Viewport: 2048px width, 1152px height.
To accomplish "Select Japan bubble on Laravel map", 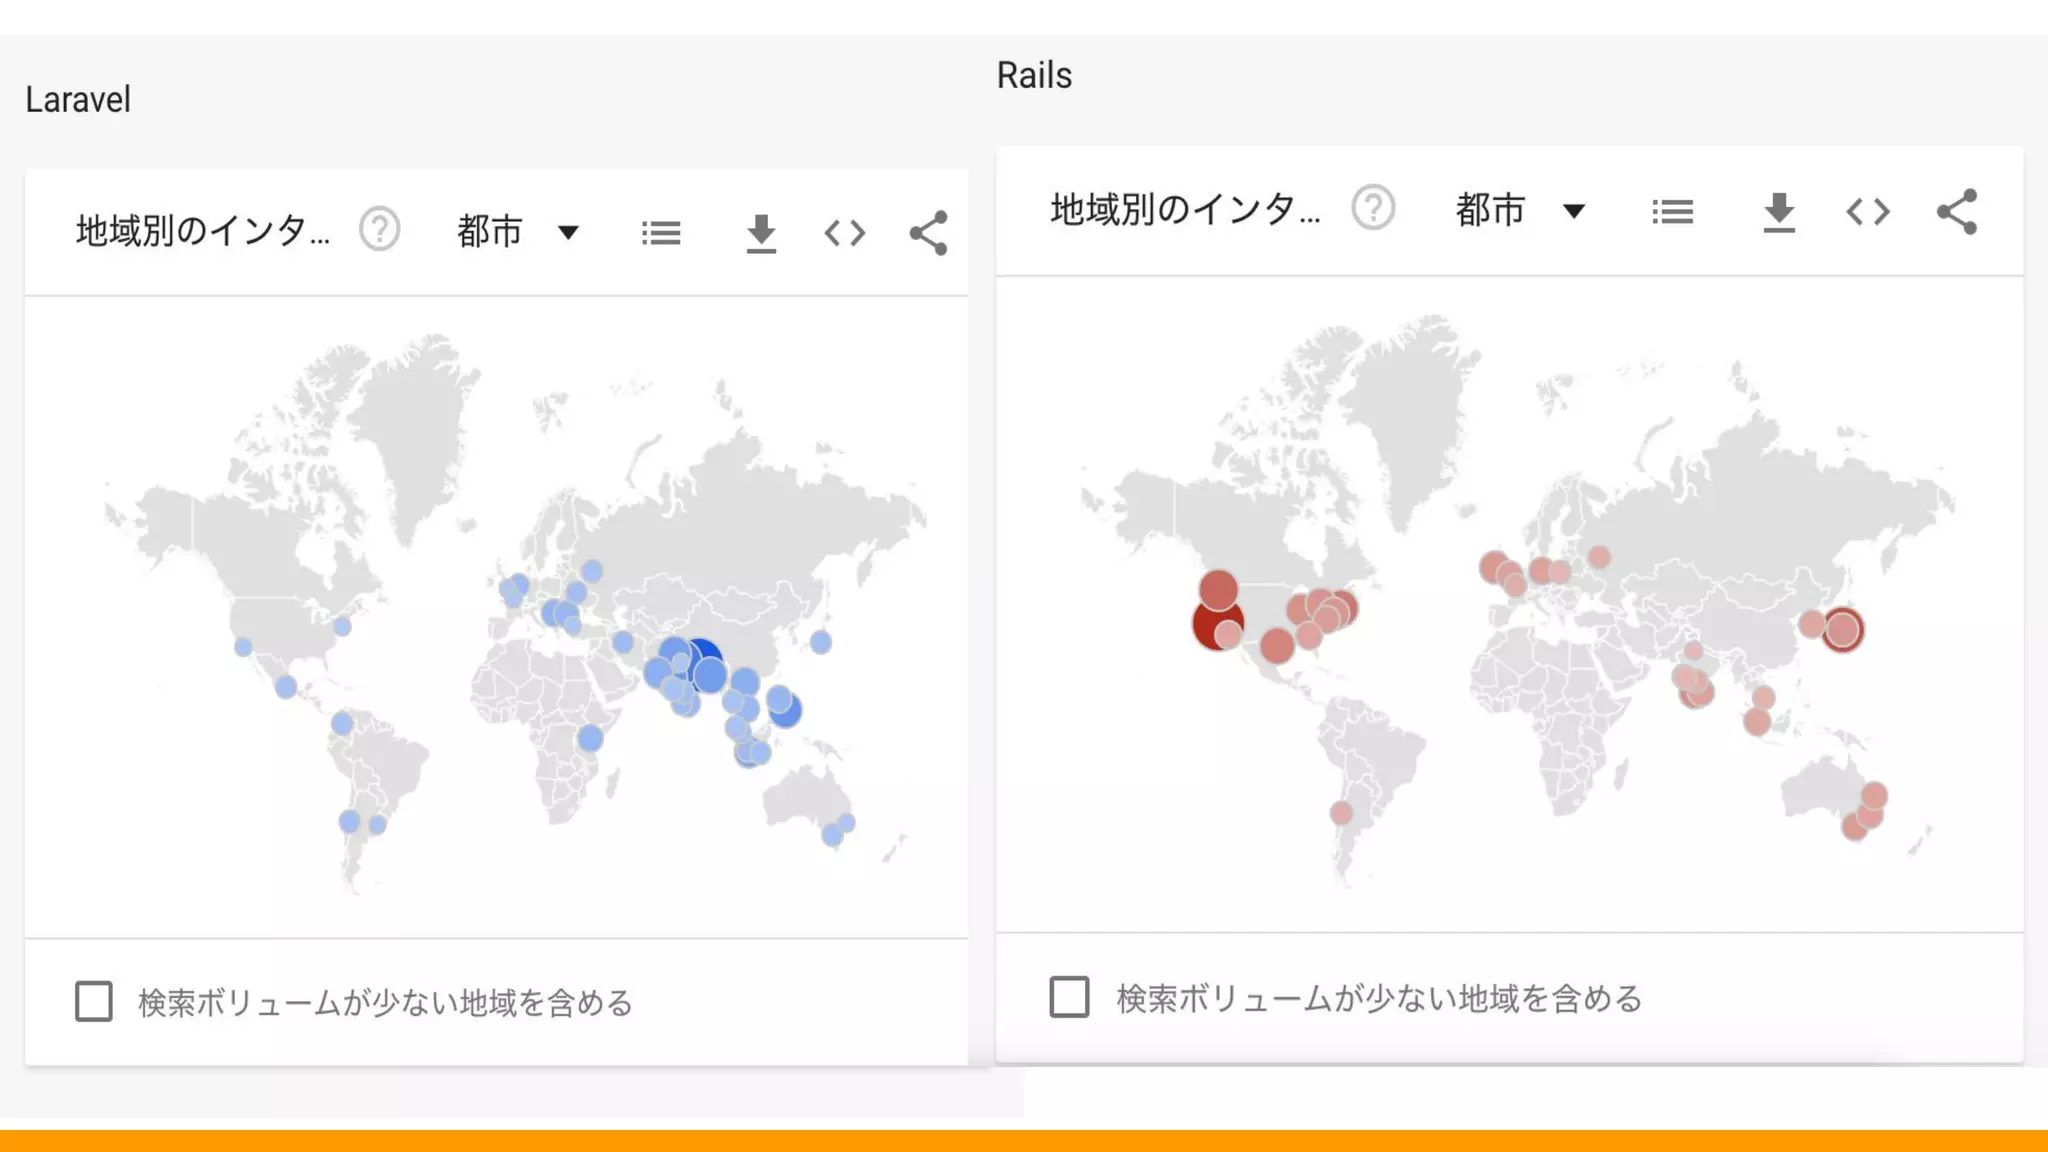I will [x=821, y=642].
